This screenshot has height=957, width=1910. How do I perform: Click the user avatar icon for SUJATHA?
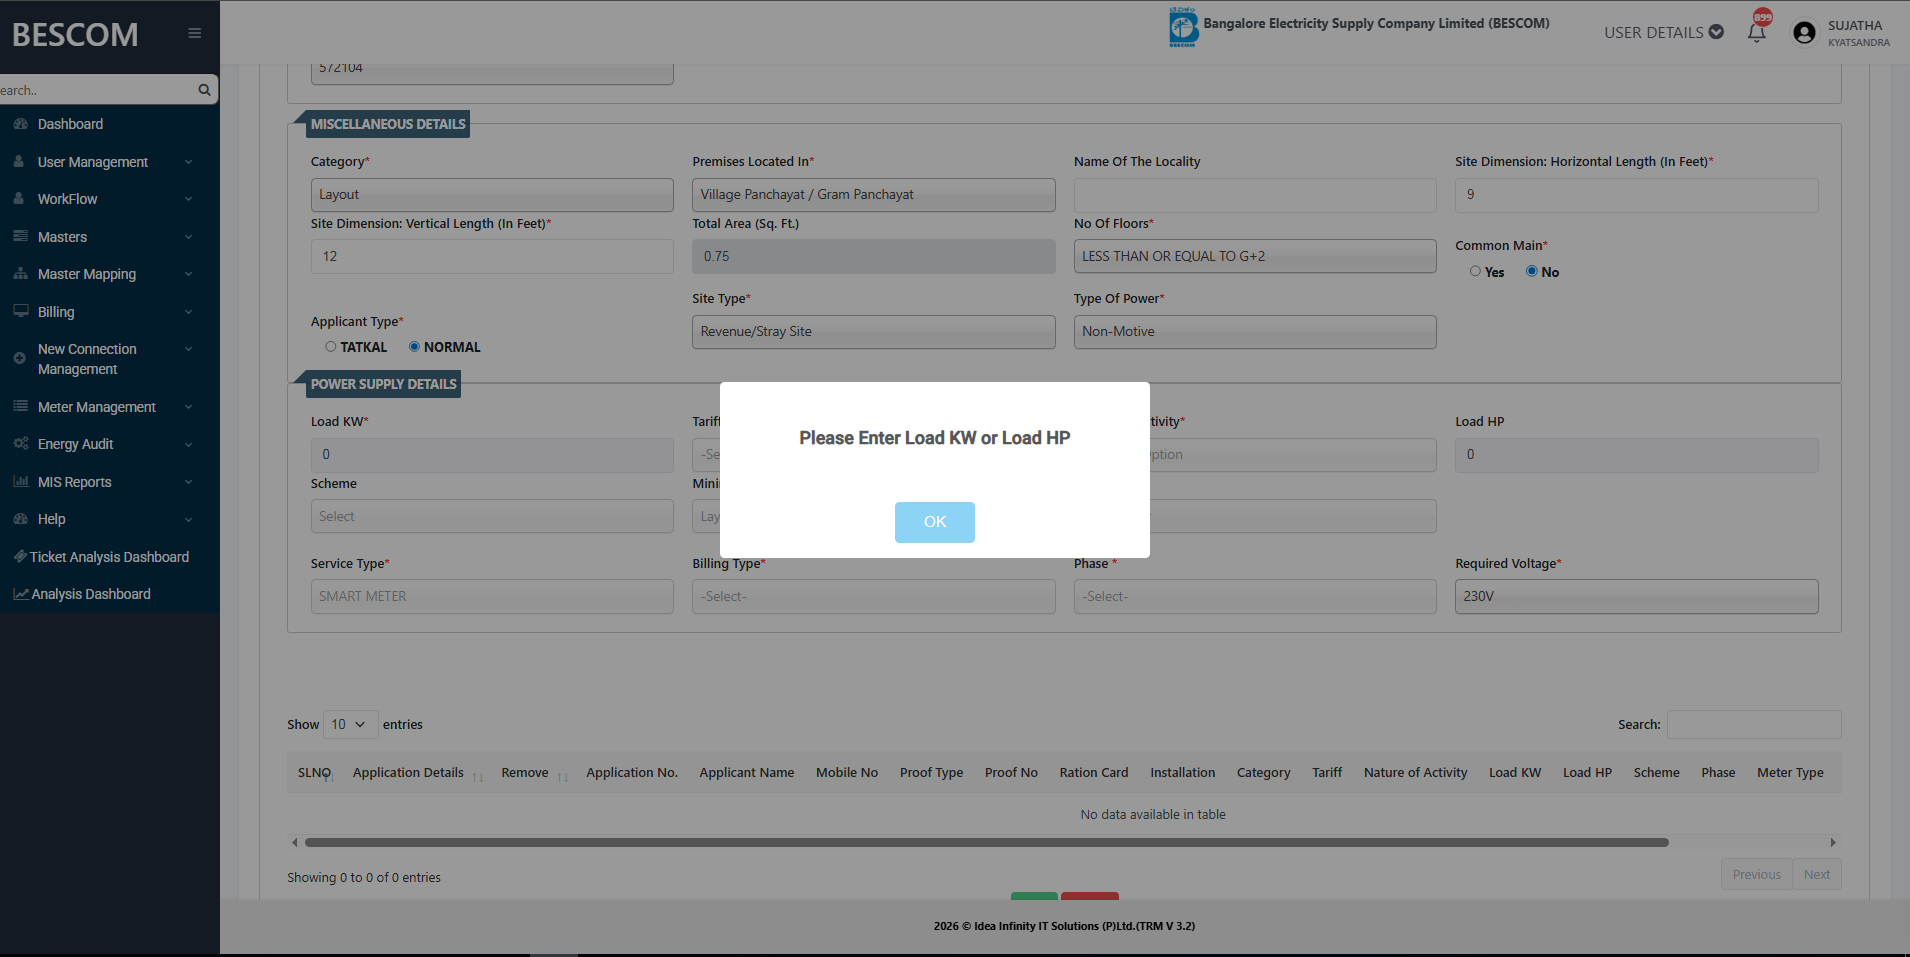pyautogui.click(x=1804, y=33)
